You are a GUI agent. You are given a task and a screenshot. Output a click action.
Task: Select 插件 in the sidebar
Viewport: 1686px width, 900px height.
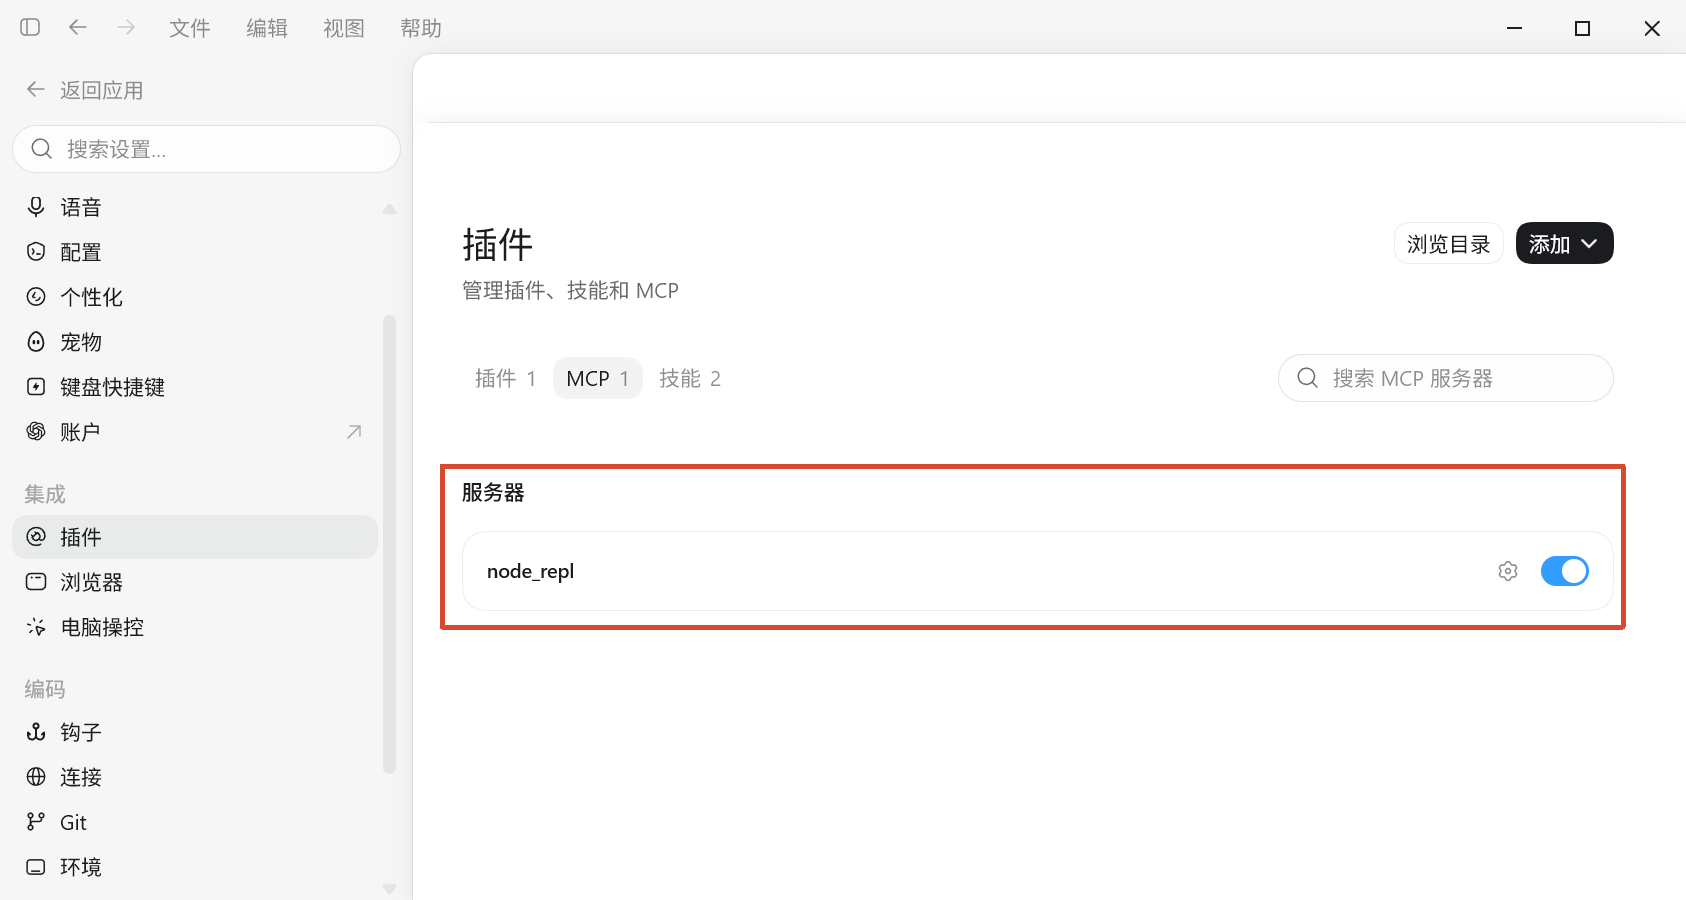[195, 537]
